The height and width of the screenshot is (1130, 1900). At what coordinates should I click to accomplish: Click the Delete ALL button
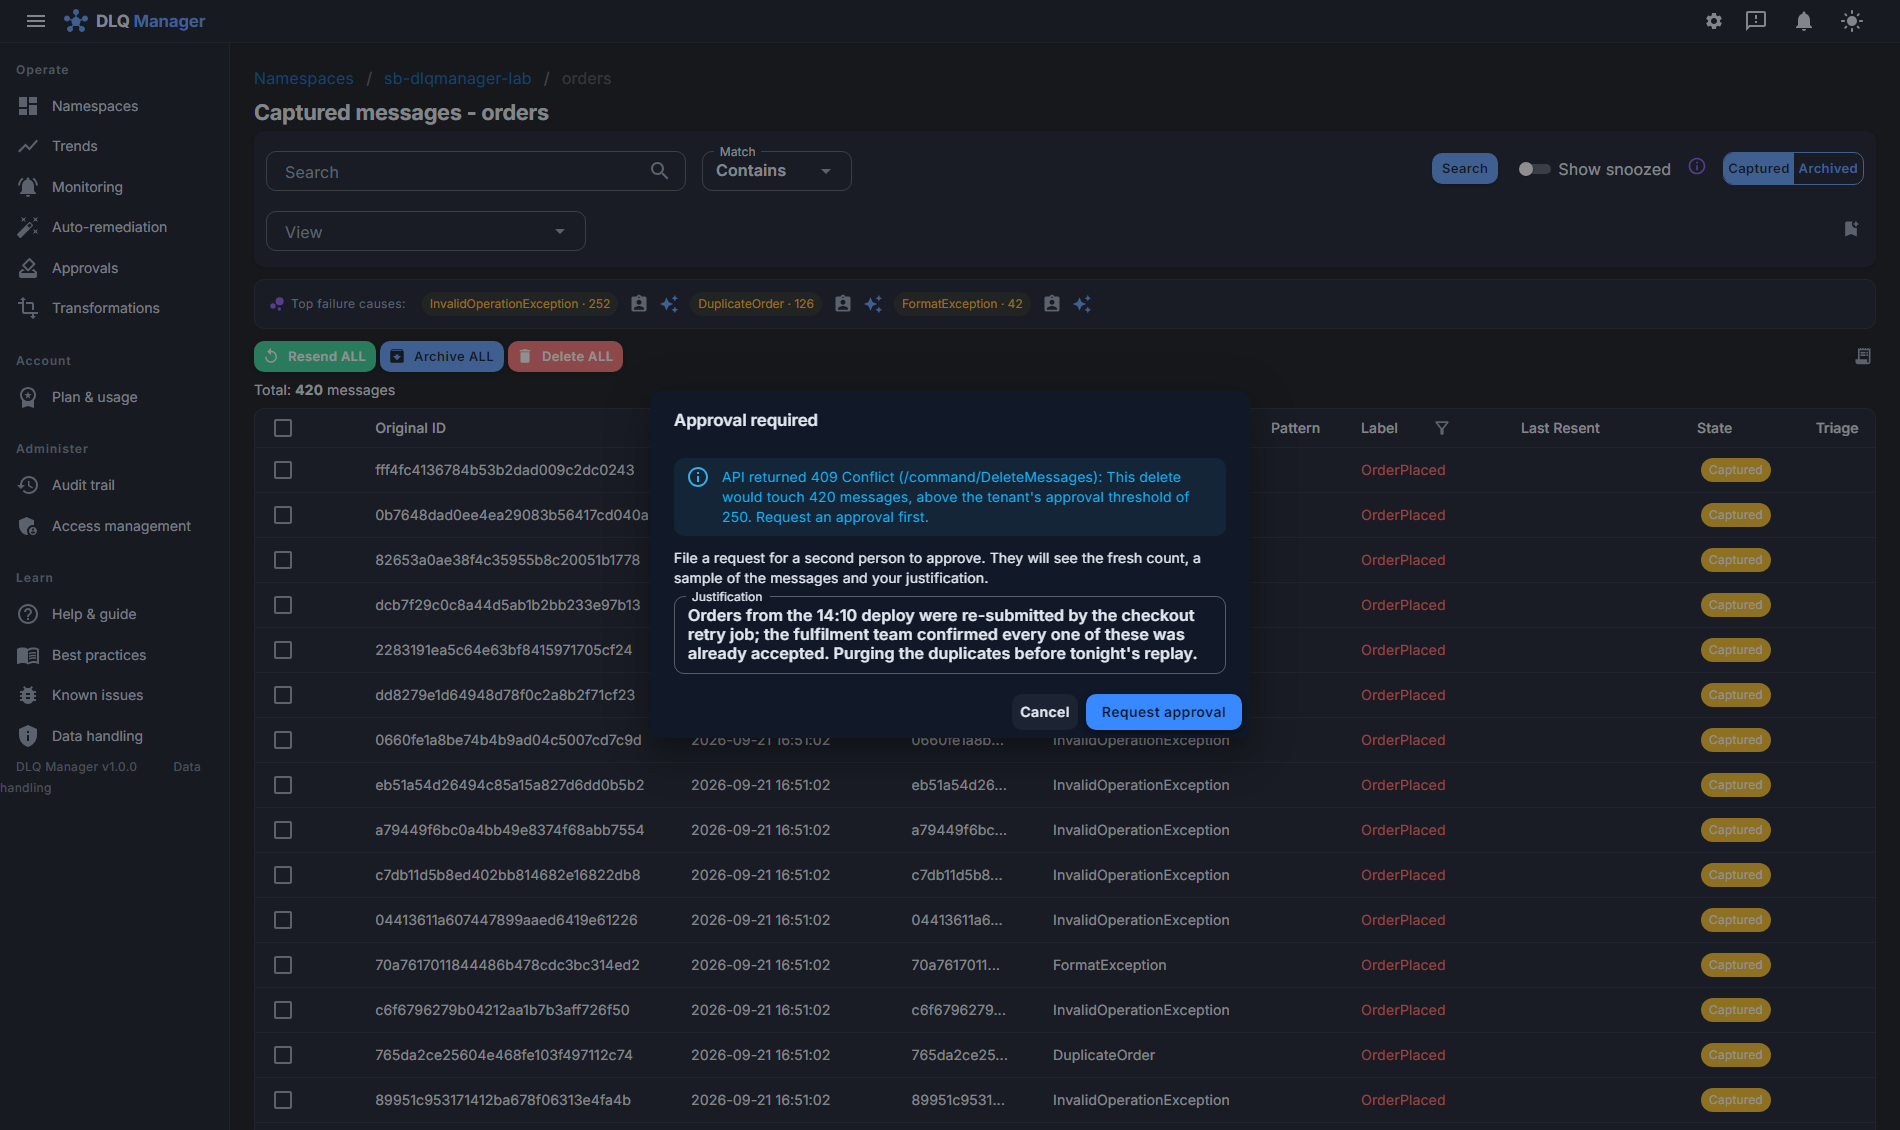click(x=565, y=356)
